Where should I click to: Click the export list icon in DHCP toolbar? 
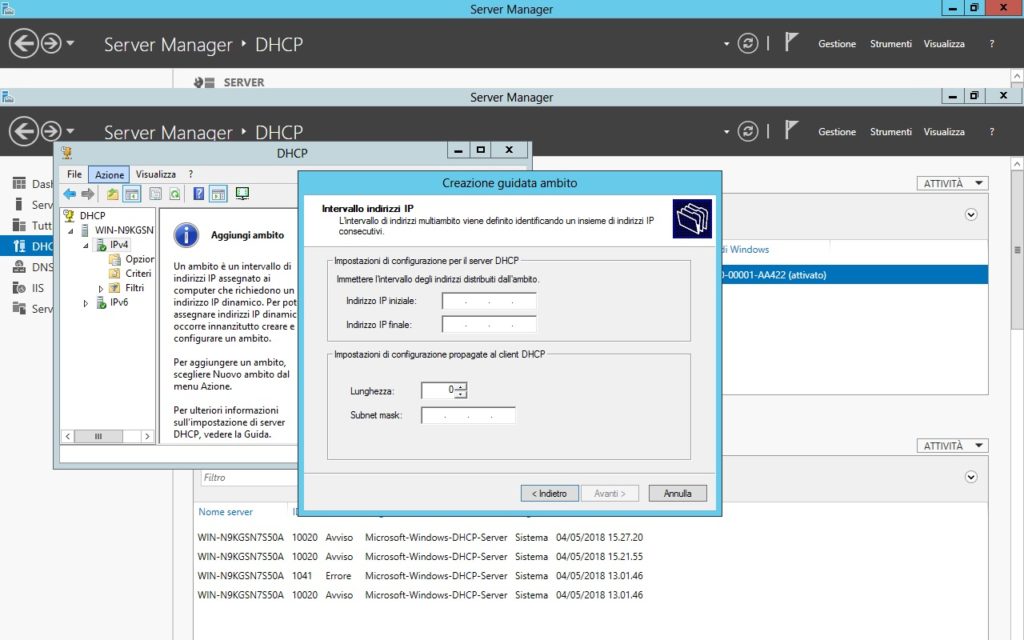tap(155, 194)
